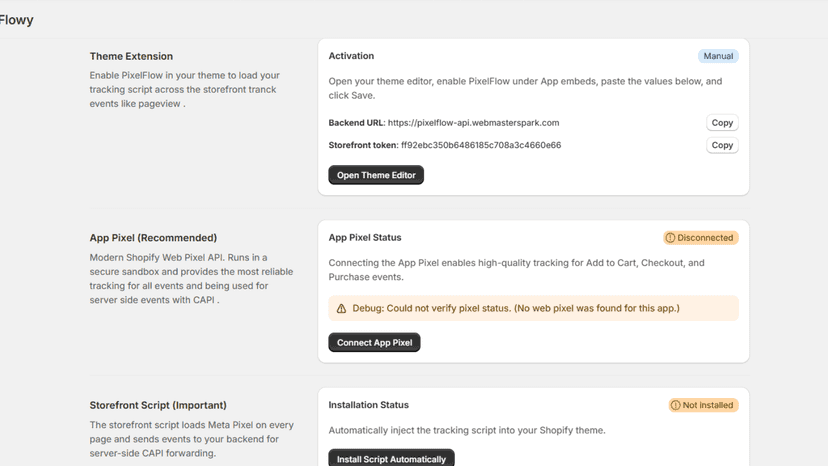Image resolution: width=828 pixels, height=466 pixels.
Task: Connect the App Pixel
Action: coord(374,342)
